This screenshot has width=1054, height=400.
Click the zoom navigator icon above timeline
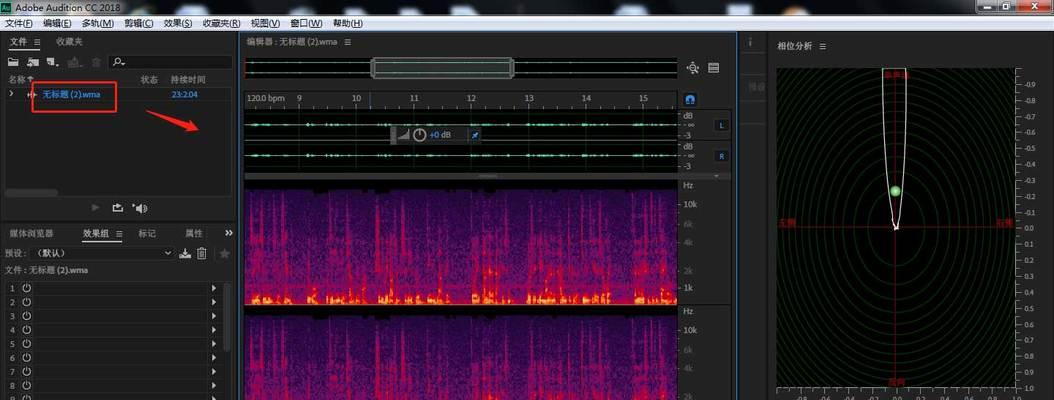693,67
